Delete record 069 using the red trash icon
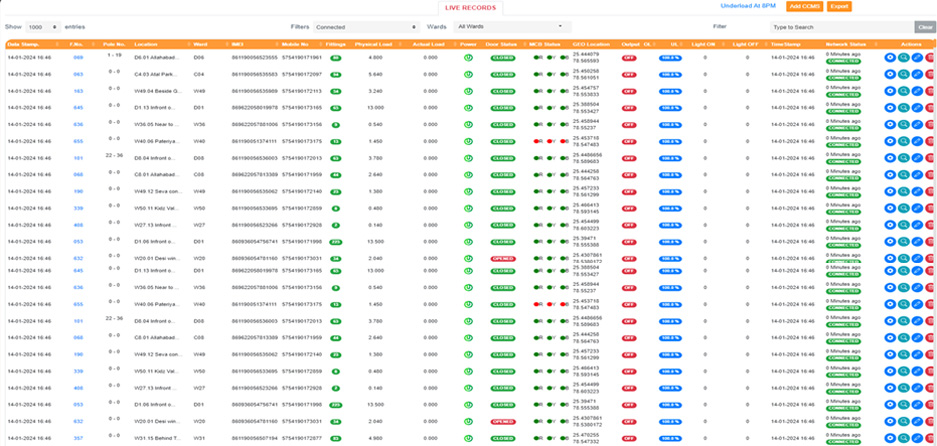Image resolution: width=937 pixels, height=446 pixels. pyautogui.click(x=930, y=57)
